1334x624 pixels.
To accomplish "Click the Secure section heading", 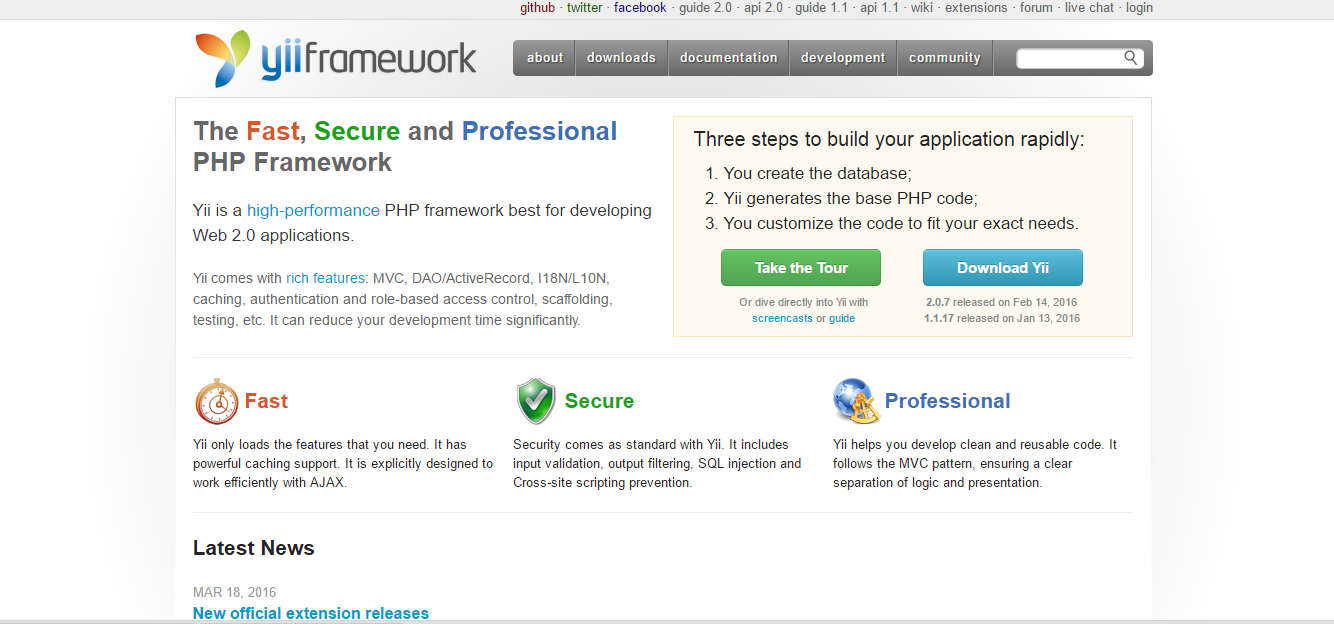I will pyautogui.click(x=599, y=401).
